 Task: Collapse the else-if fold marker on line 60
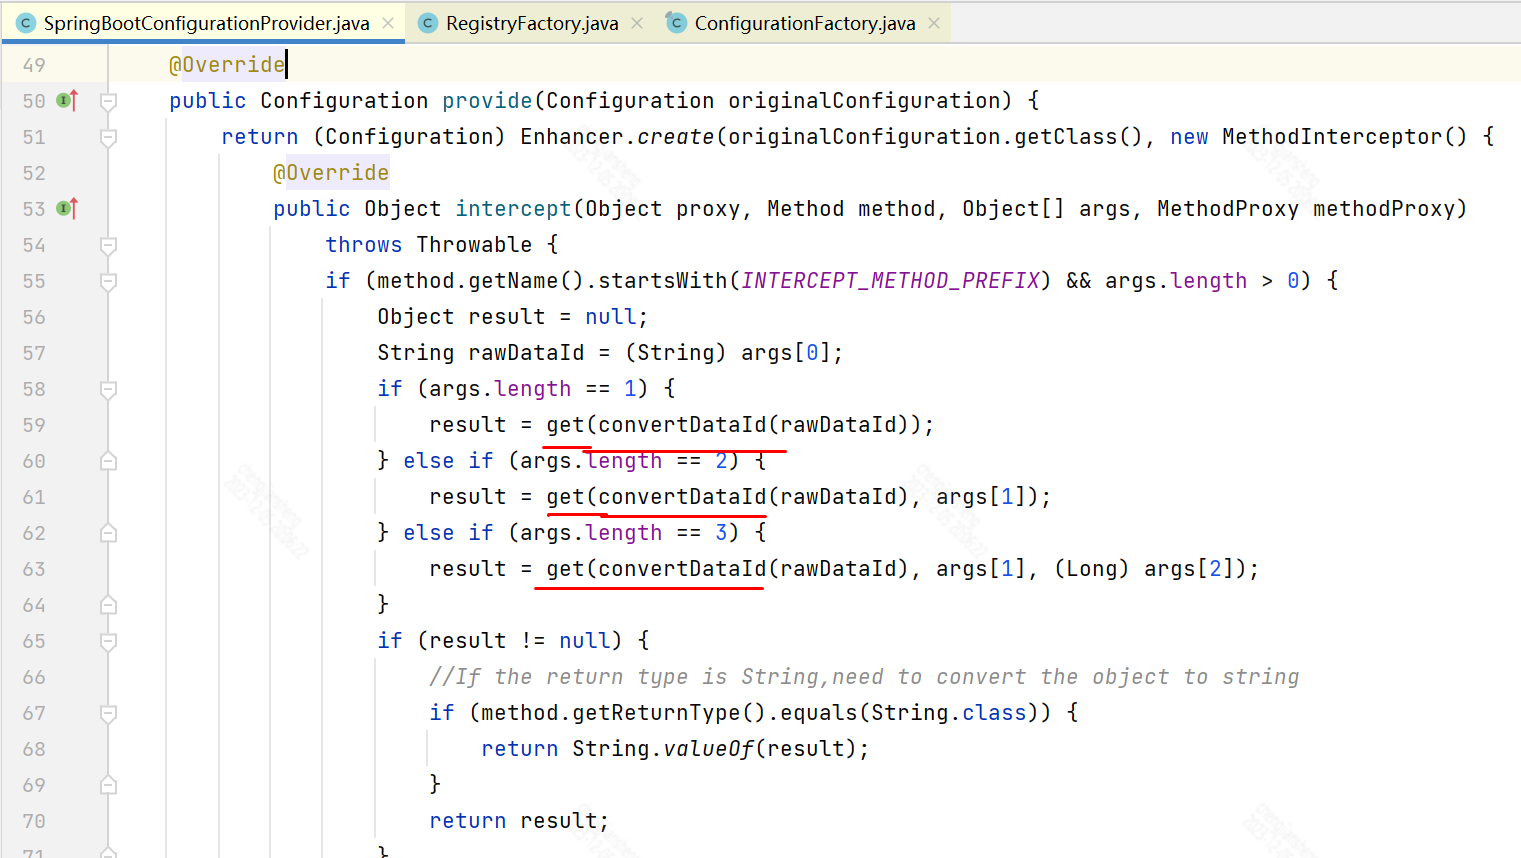coord(109,461)
